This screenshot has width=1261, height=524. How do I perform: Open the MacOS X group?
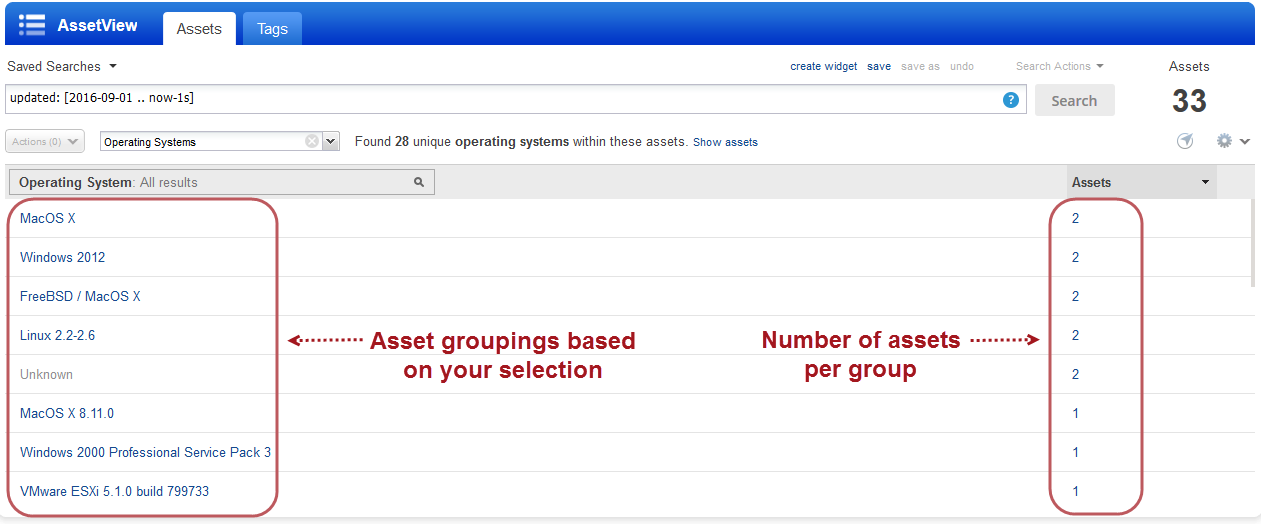[48, 218]
